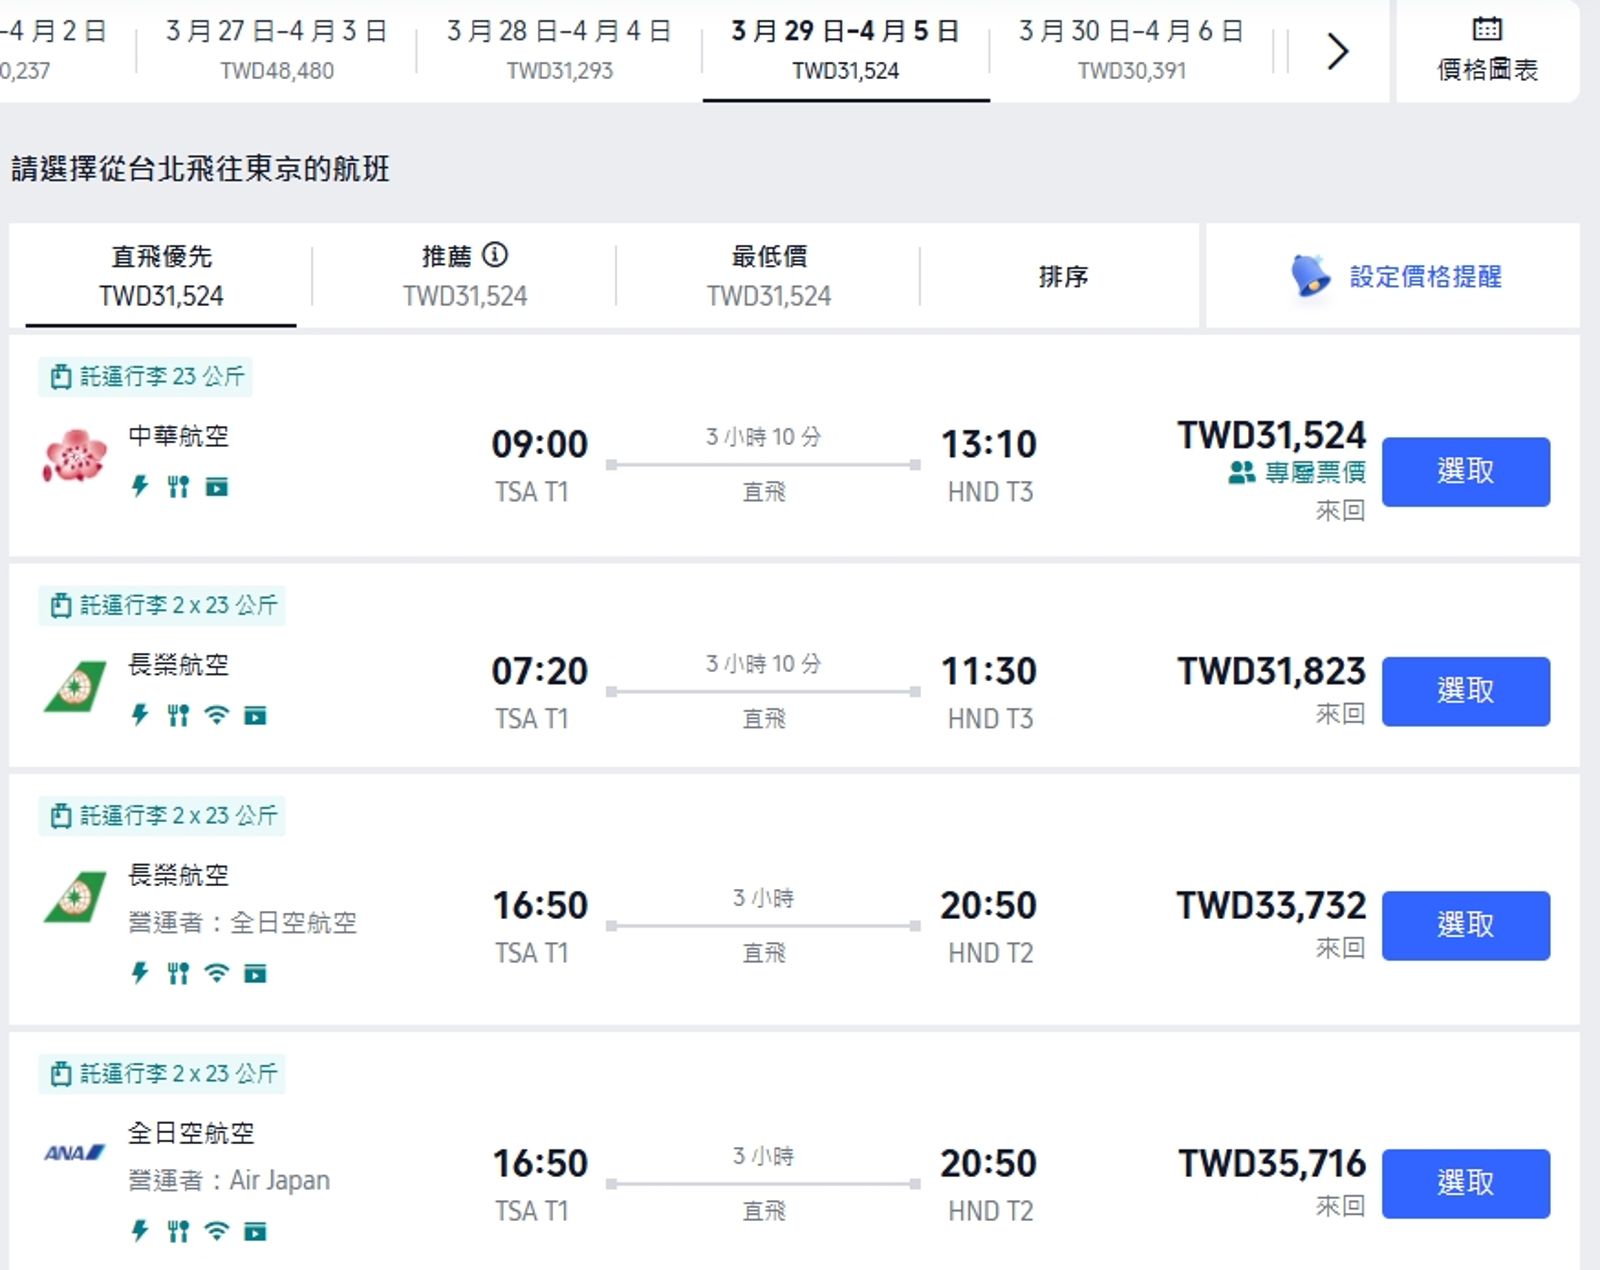Click the meal icon on the China Airlines flight
Screen dimensions: 1600x1270
(178, 487)
